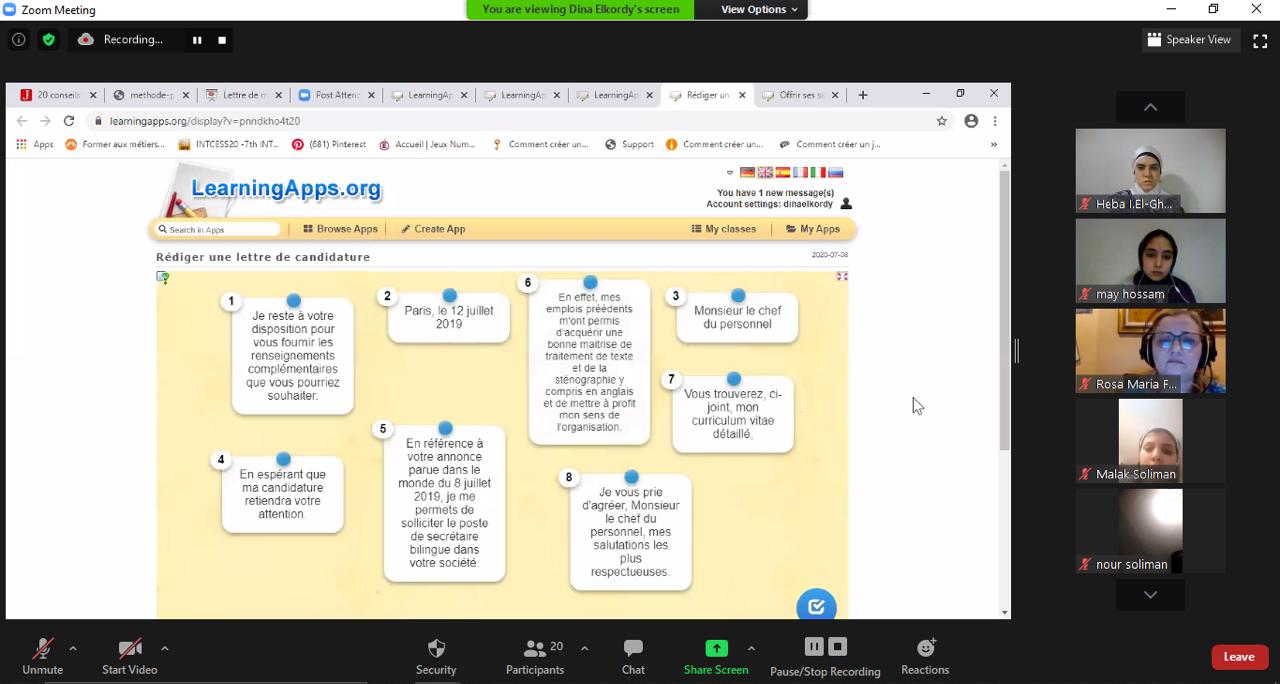1280x684 pixels.
Task: Expand video options arrow beside Start Video
Action: pos(165,648)
